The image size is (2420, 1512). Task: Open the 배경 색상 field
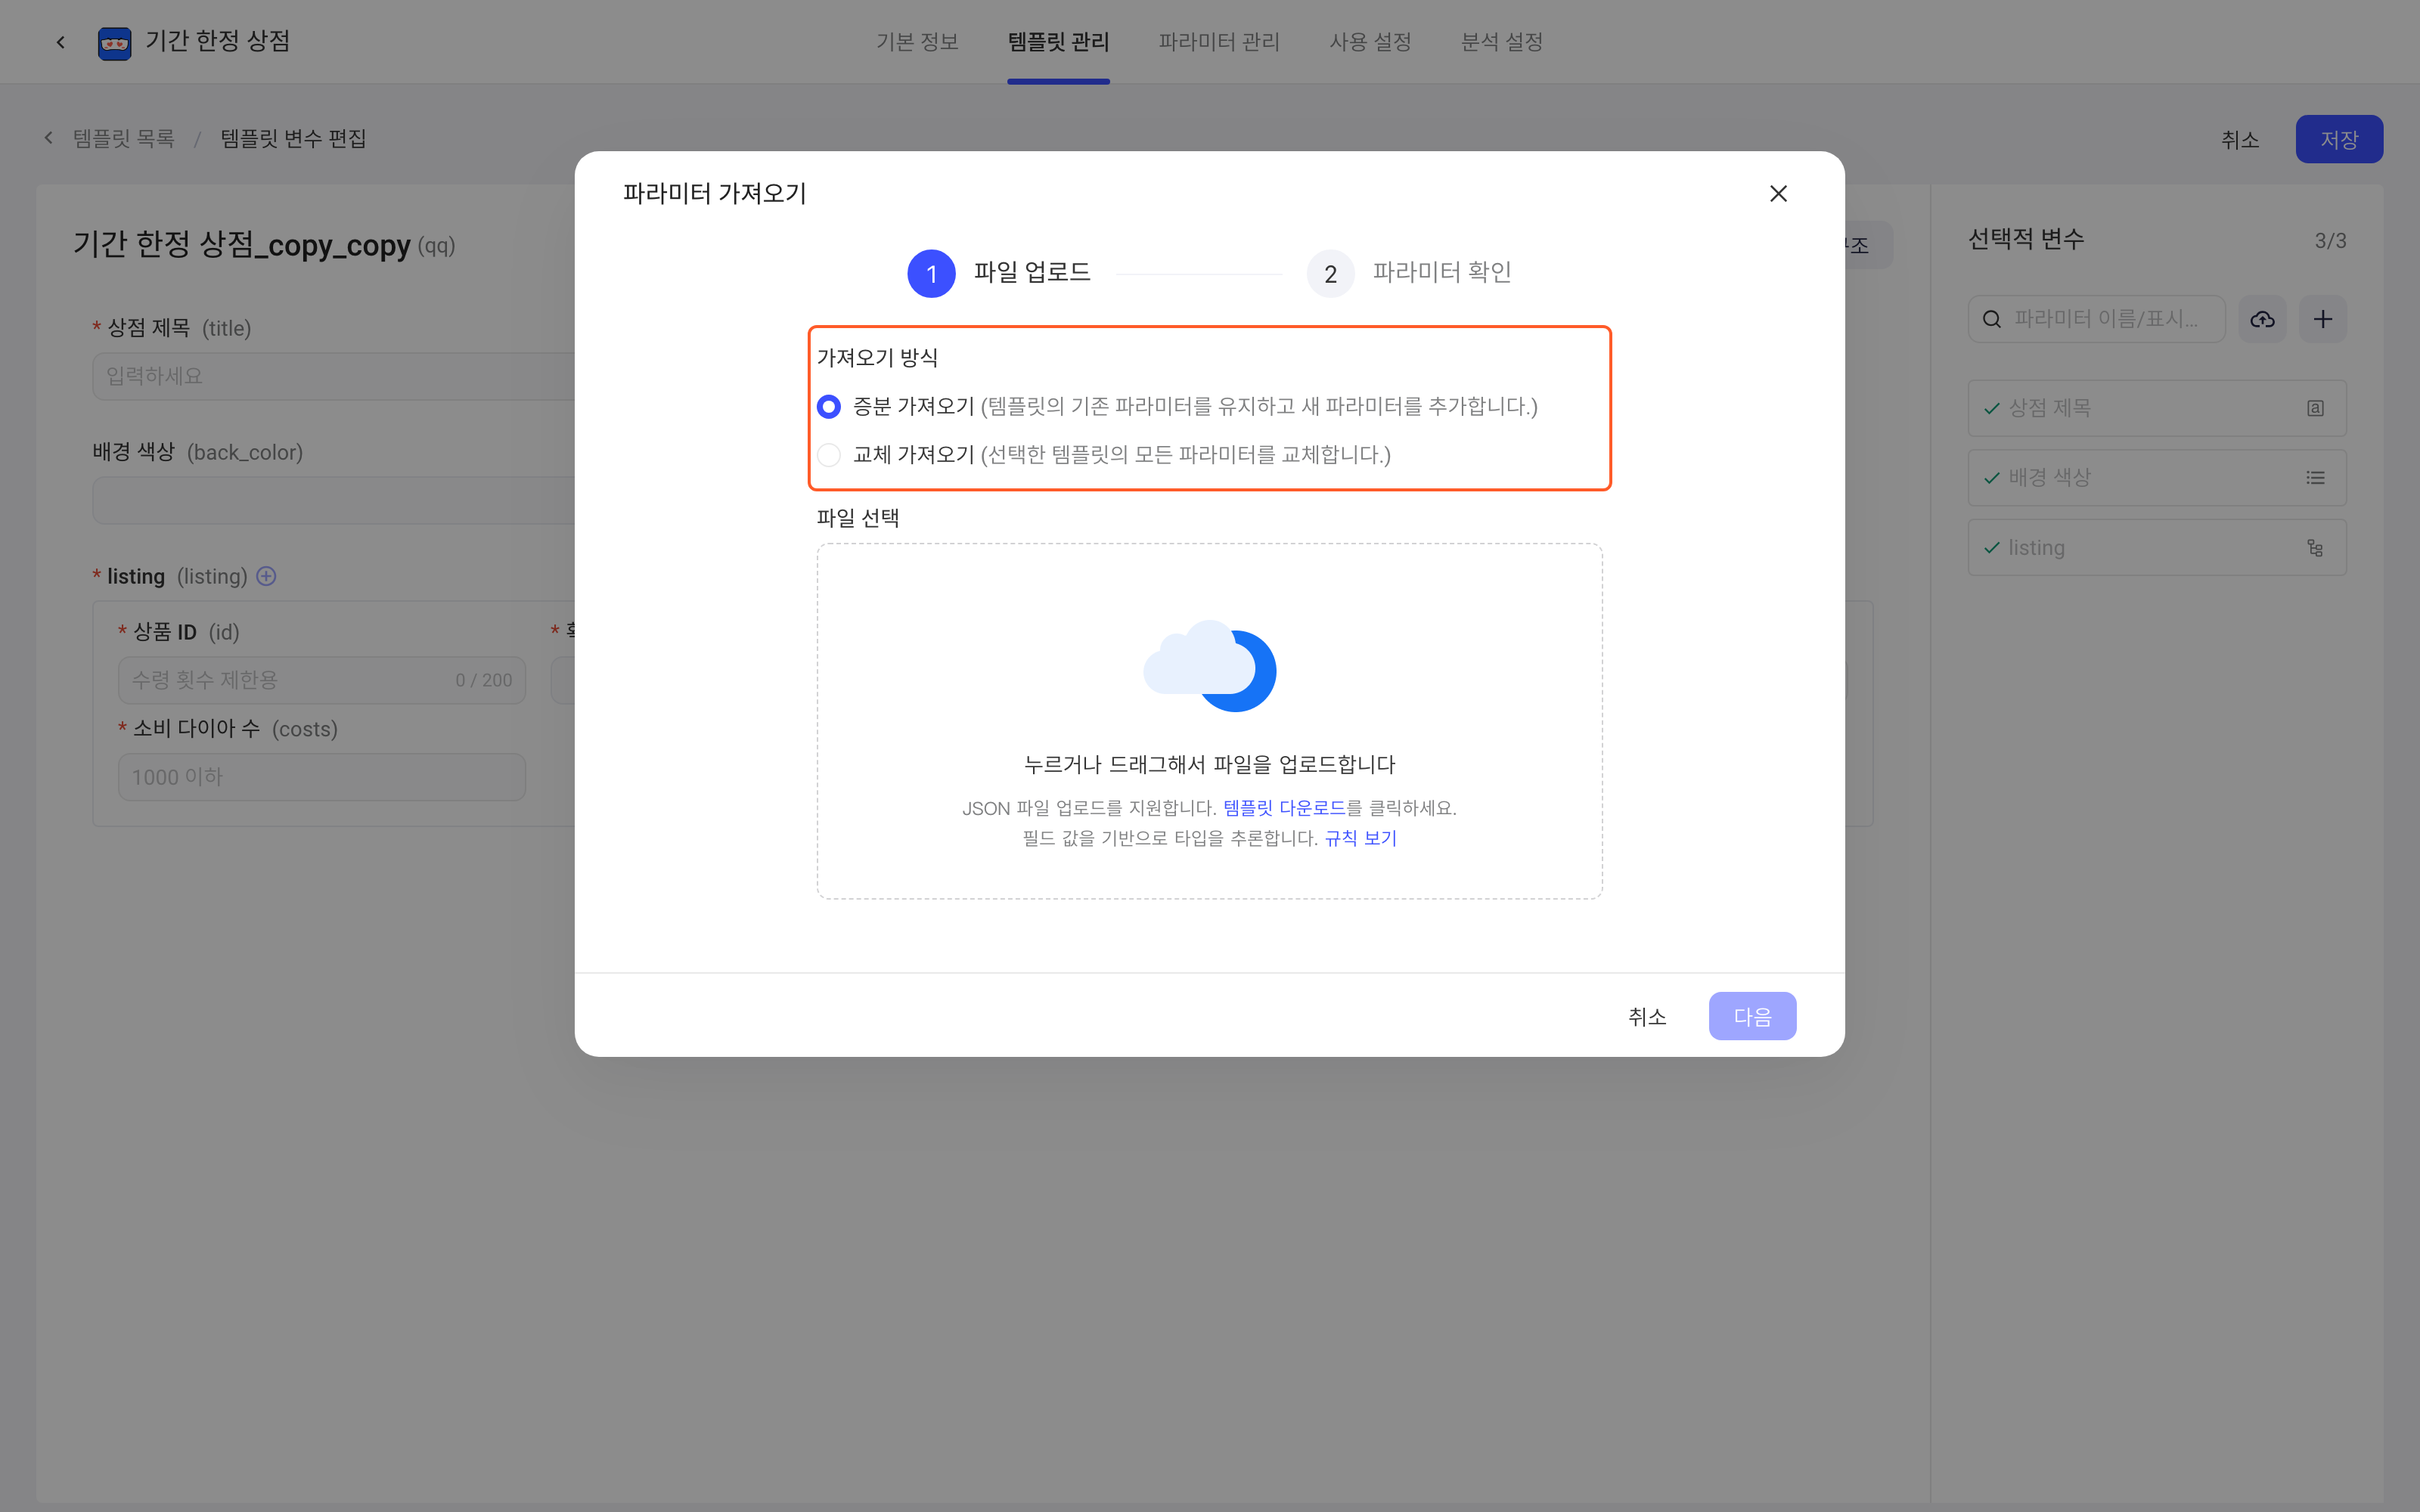pos(334,500)
